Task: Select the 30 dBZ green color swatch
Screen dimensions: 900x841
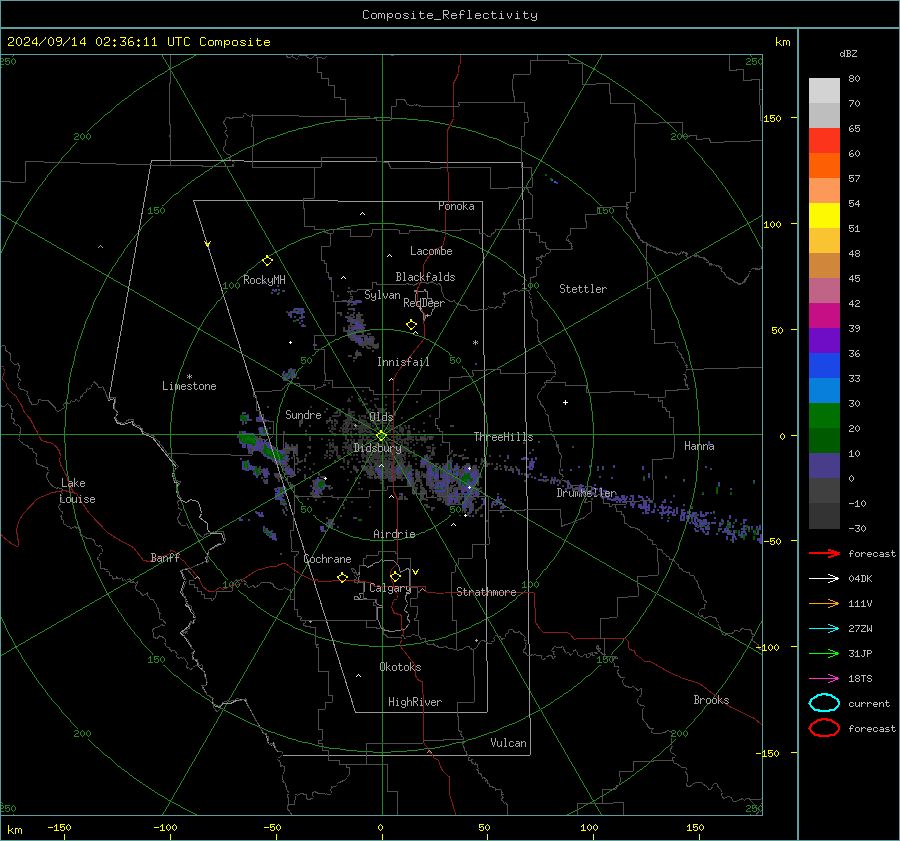Action: click(x=824, y=416)
